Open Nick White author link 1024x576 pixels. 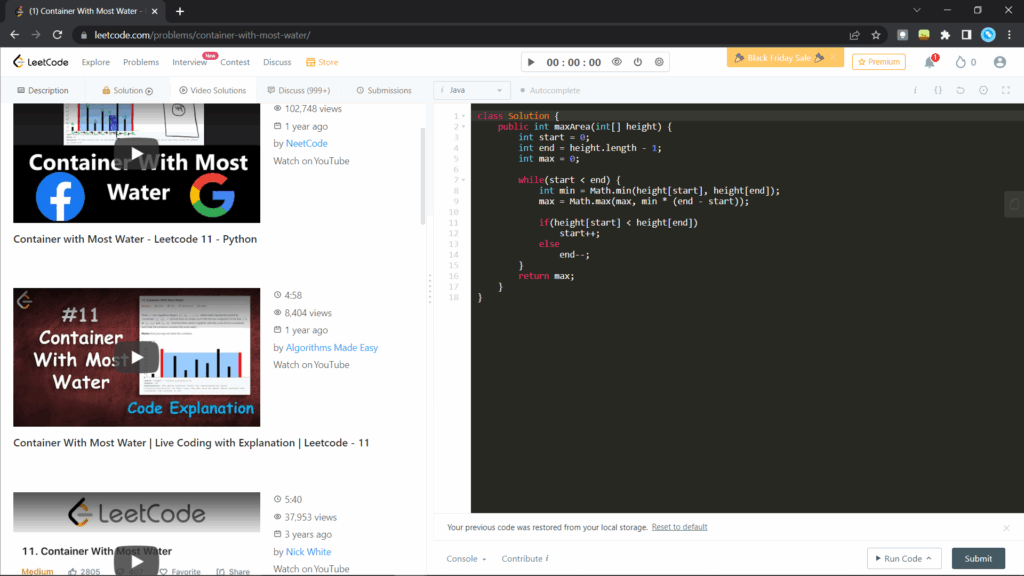click(x=308, y=552)
